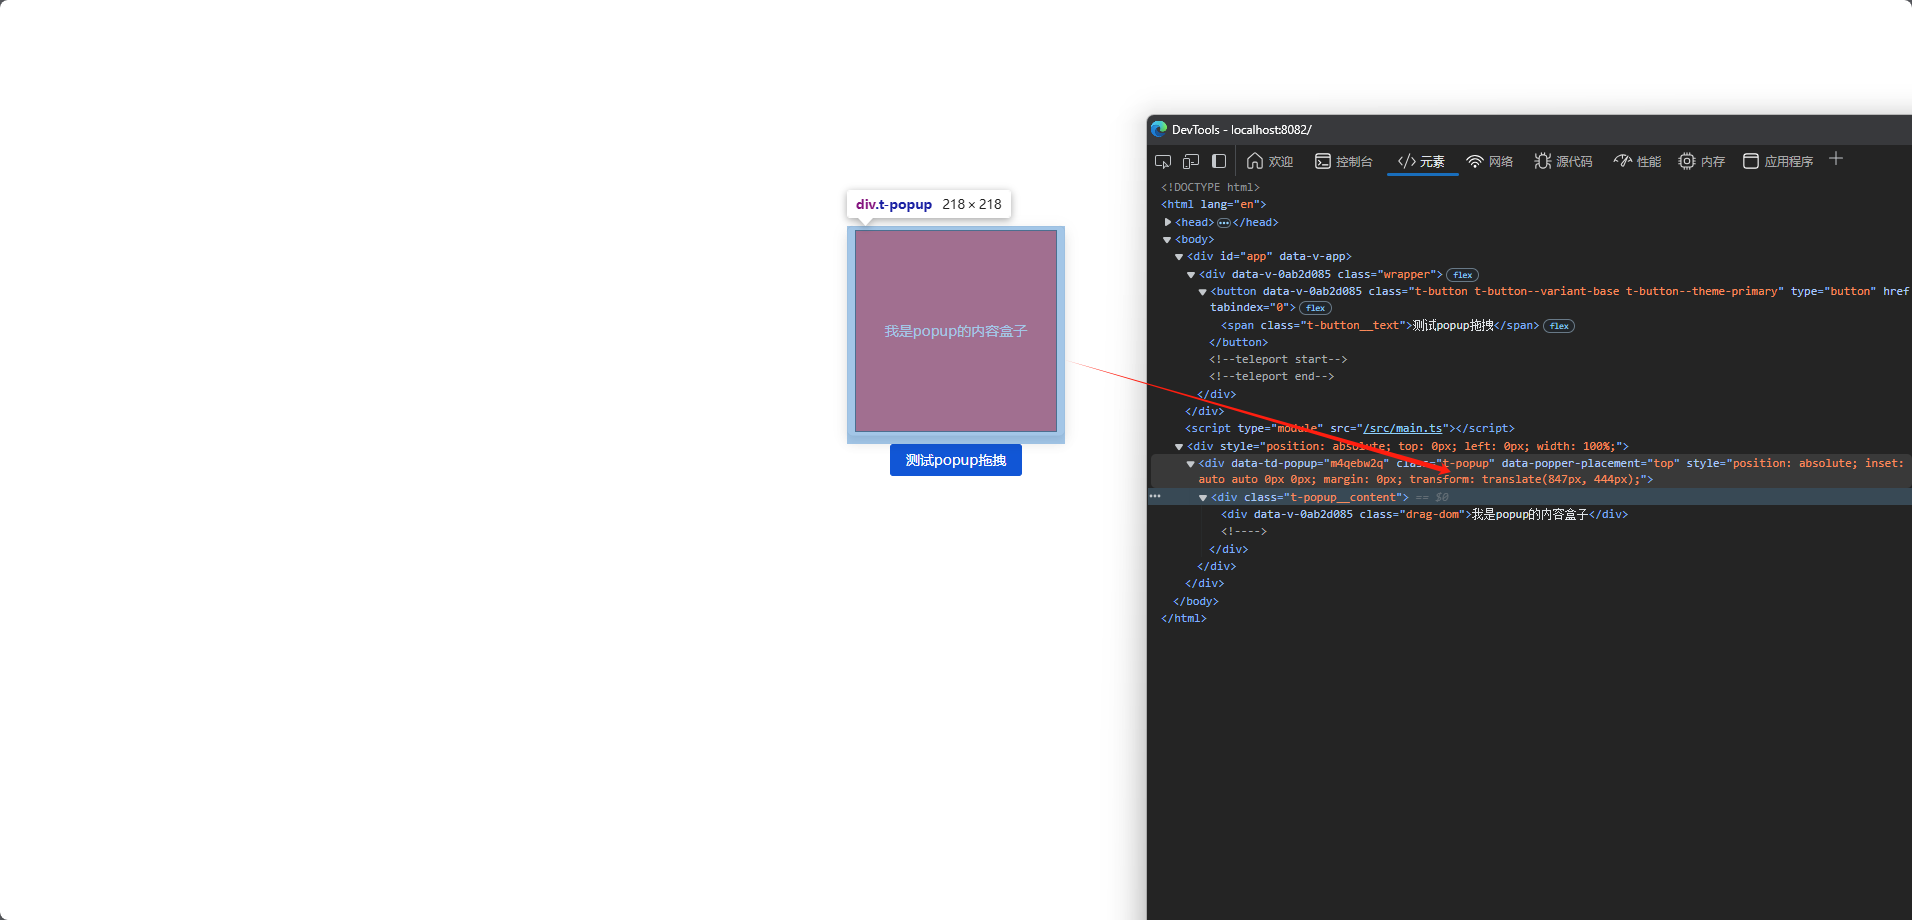The width and height of the screenshot is (1912, 920).
Task: Collapse the div id="app" node
Action: (x=1179, y=257)
